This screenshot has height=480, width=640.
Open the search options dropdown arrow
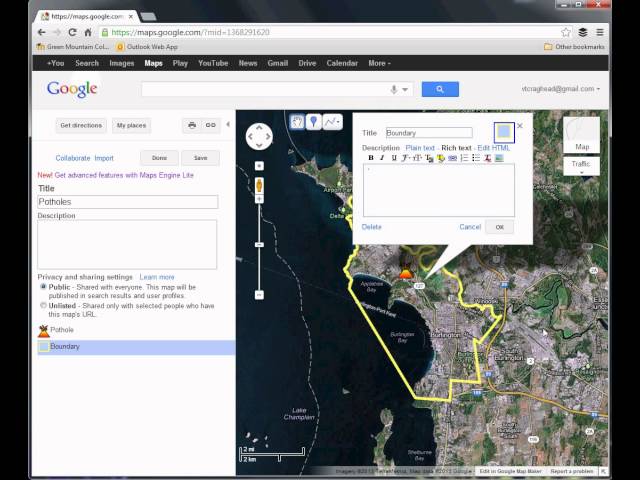[405, 89]
